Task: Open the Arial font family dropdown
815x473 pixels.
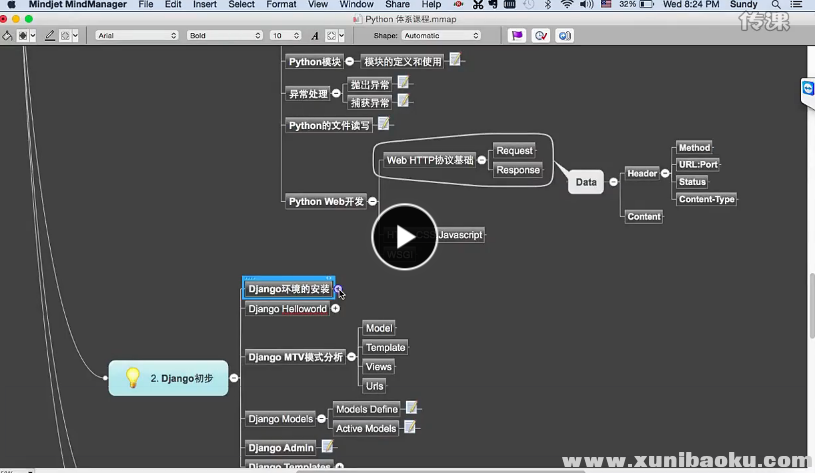Action: coord(136,35)
